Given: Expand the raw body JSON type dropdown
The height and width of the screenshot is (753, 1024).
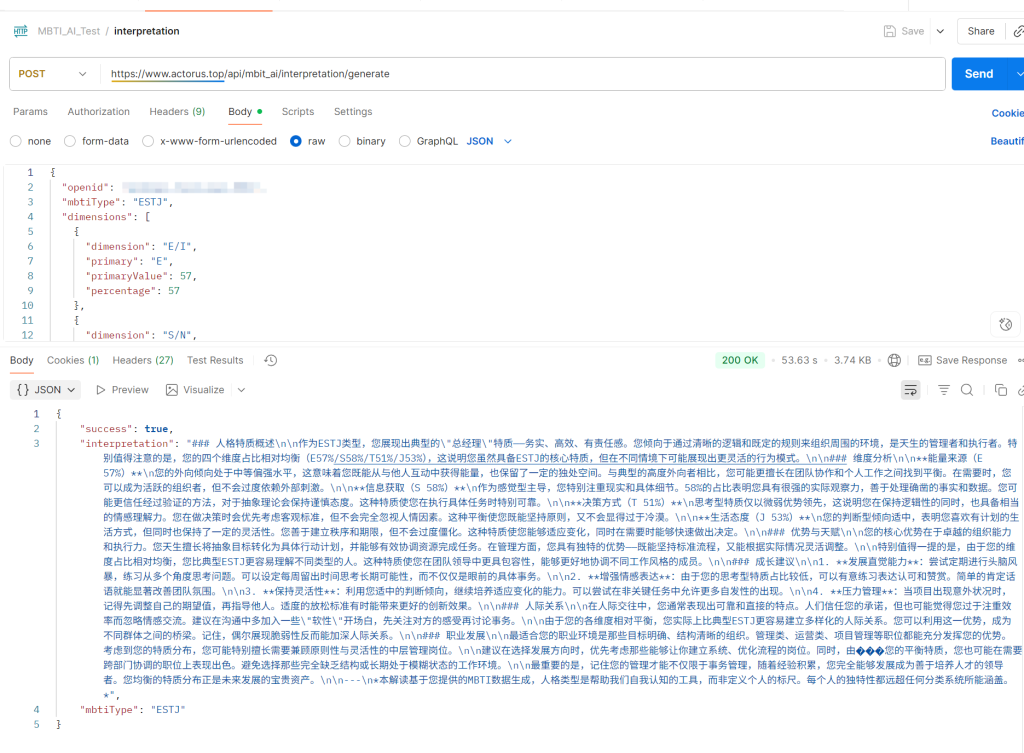Looking at the screenshot, I should pos(489,141).
